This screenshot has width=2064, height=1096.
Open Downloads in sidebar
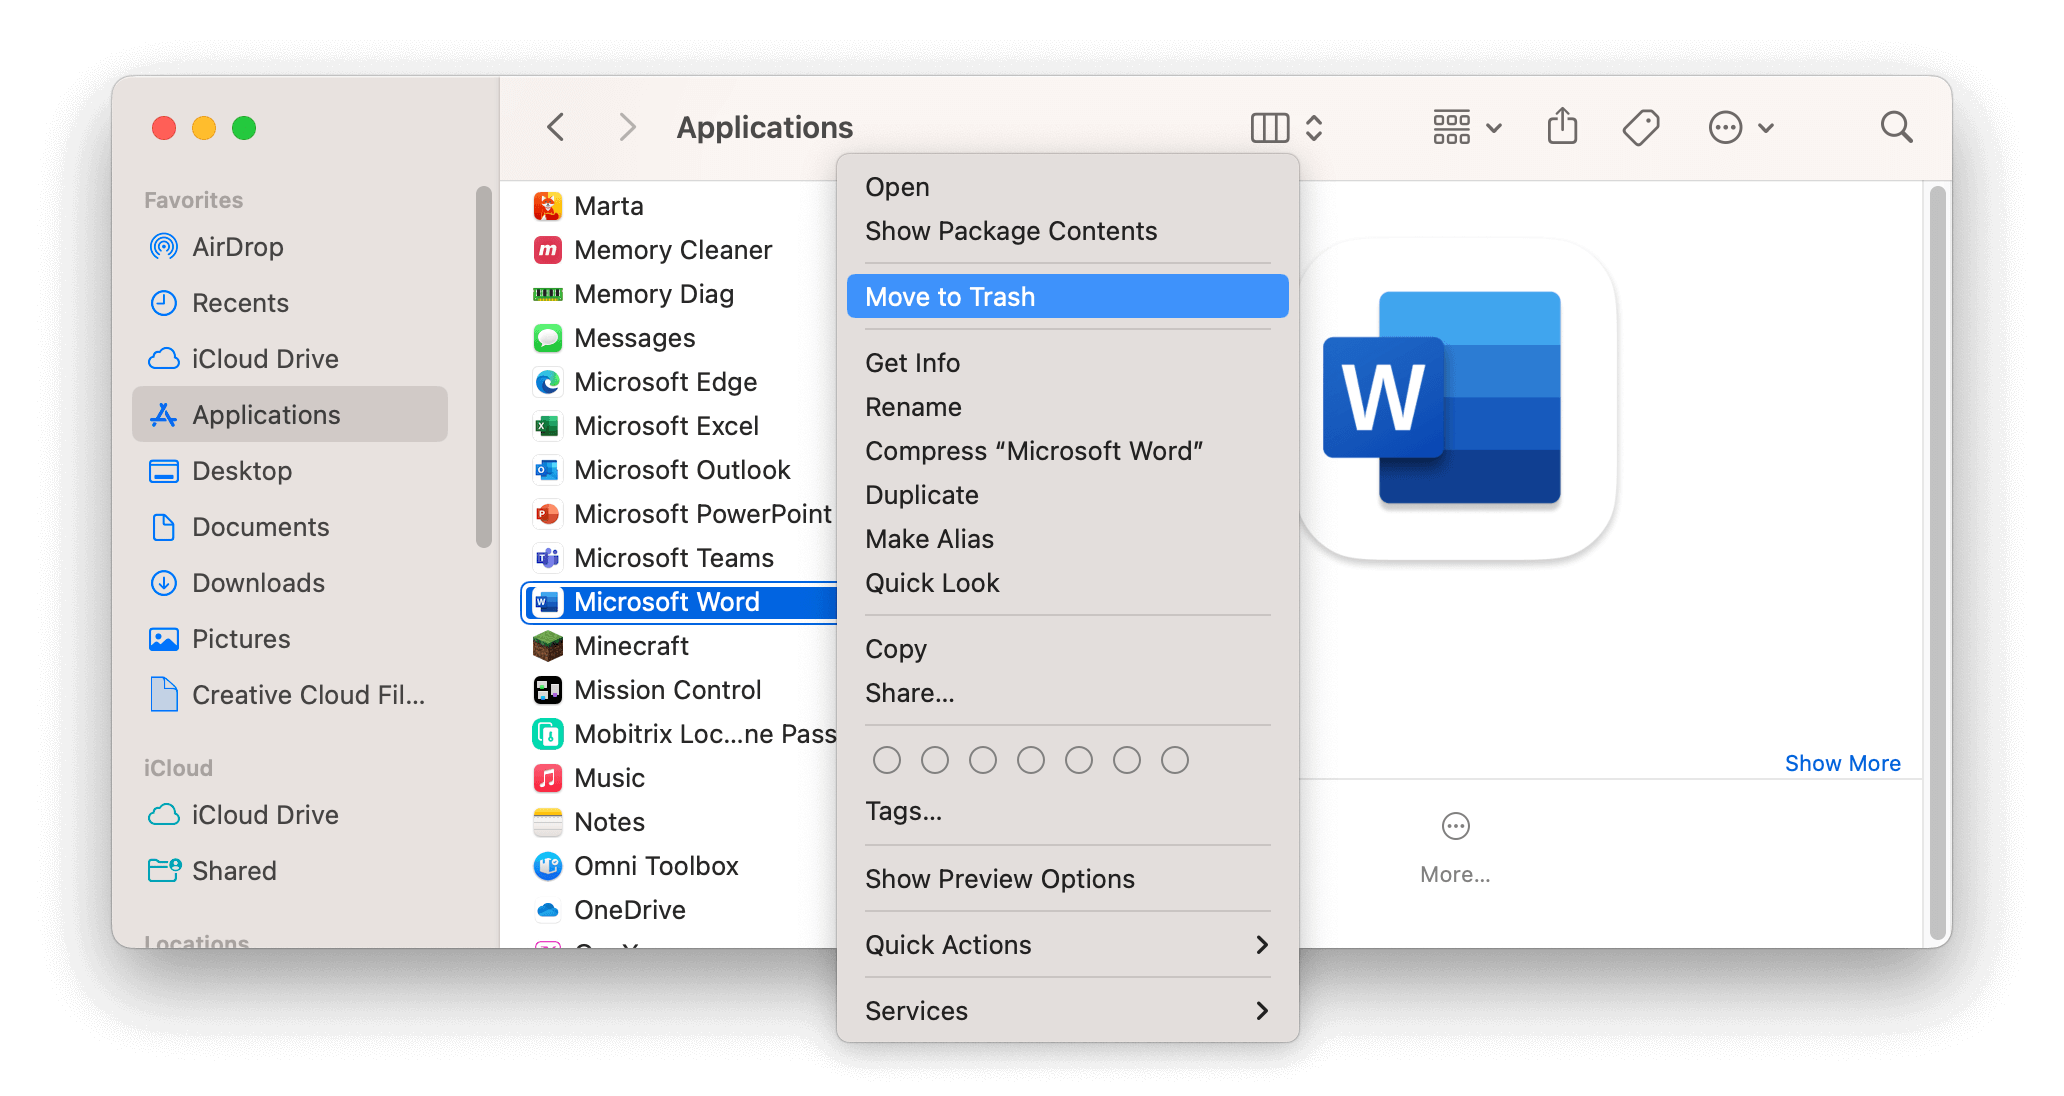pyautogui.click(x=290, y=583)
